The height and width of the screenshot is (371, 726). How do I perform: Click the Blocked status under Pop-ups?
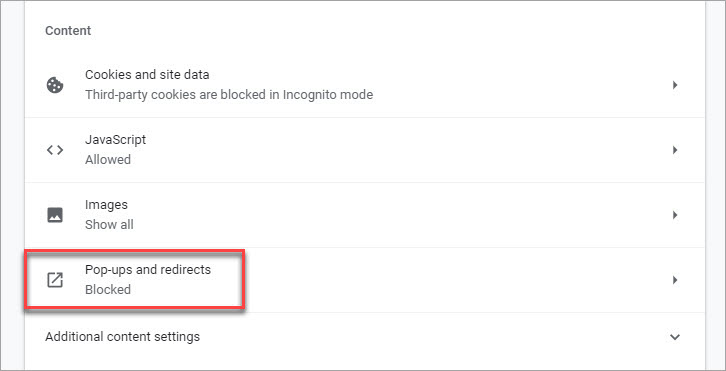[108, 289]
